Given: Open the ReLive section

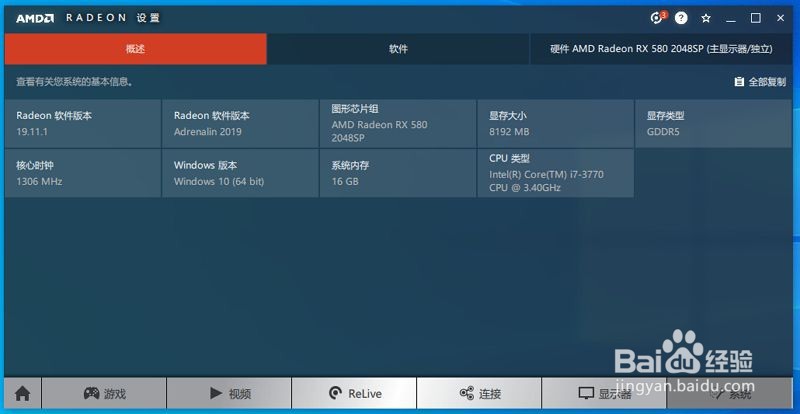Looking at the screenshot, I should click(354, 394).
